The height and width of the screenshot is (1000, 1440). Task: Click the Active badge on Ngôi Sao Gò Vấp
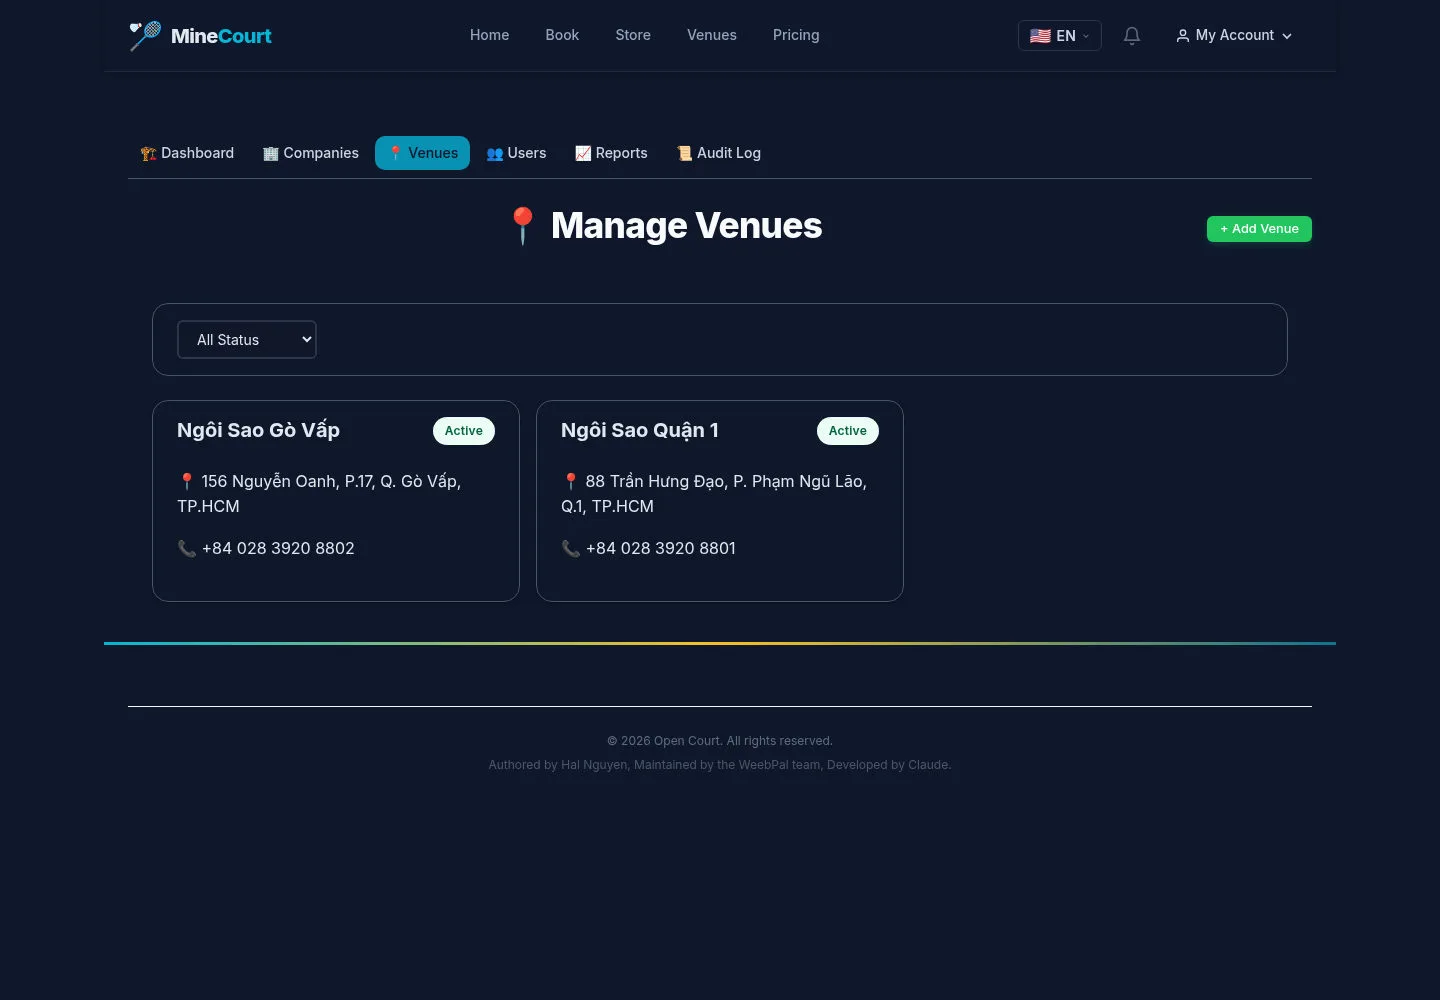pyautogui.click(x=464, y=431)
